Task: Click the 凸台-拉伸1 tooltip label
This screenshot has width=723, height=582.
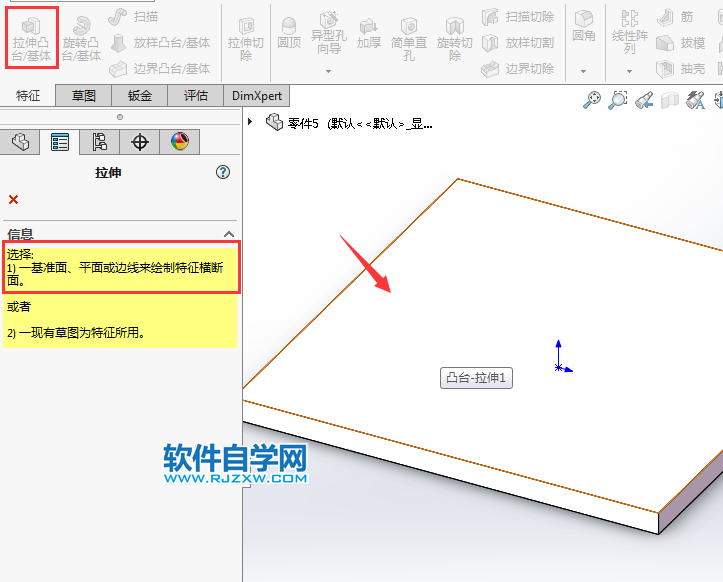Action: pyautogui.click(x=476, y=378)
